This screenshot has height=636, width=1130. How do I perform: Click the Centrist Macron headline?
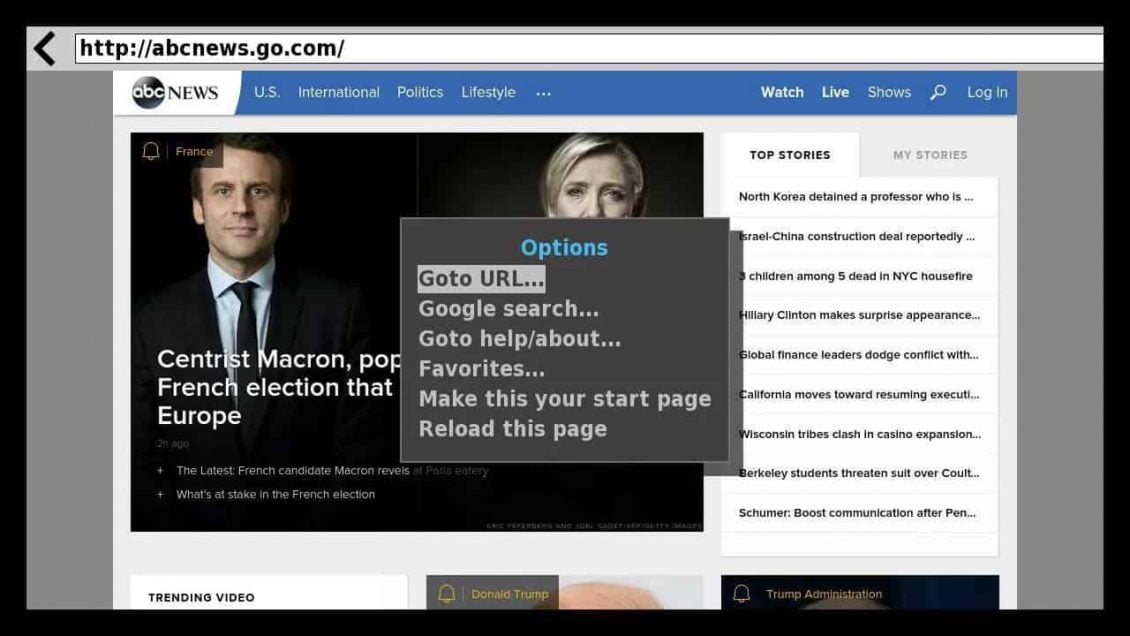(x=278, y=388)
